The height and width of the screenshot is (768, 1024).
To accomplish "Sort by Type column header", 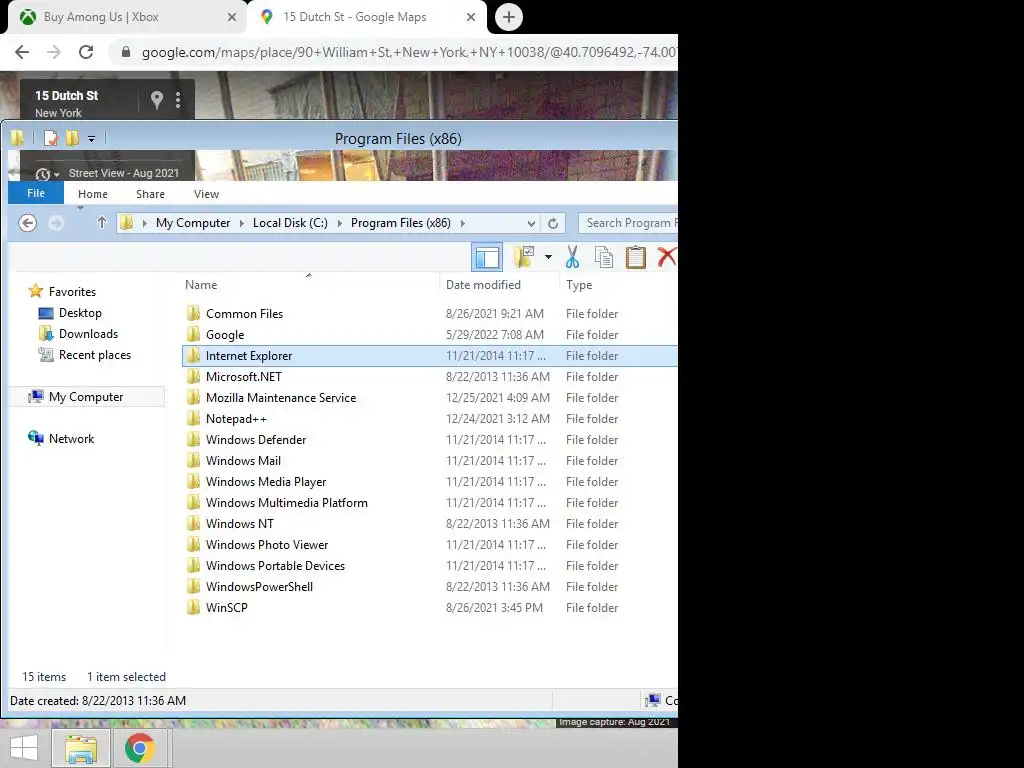I will [x=579, y=285].
